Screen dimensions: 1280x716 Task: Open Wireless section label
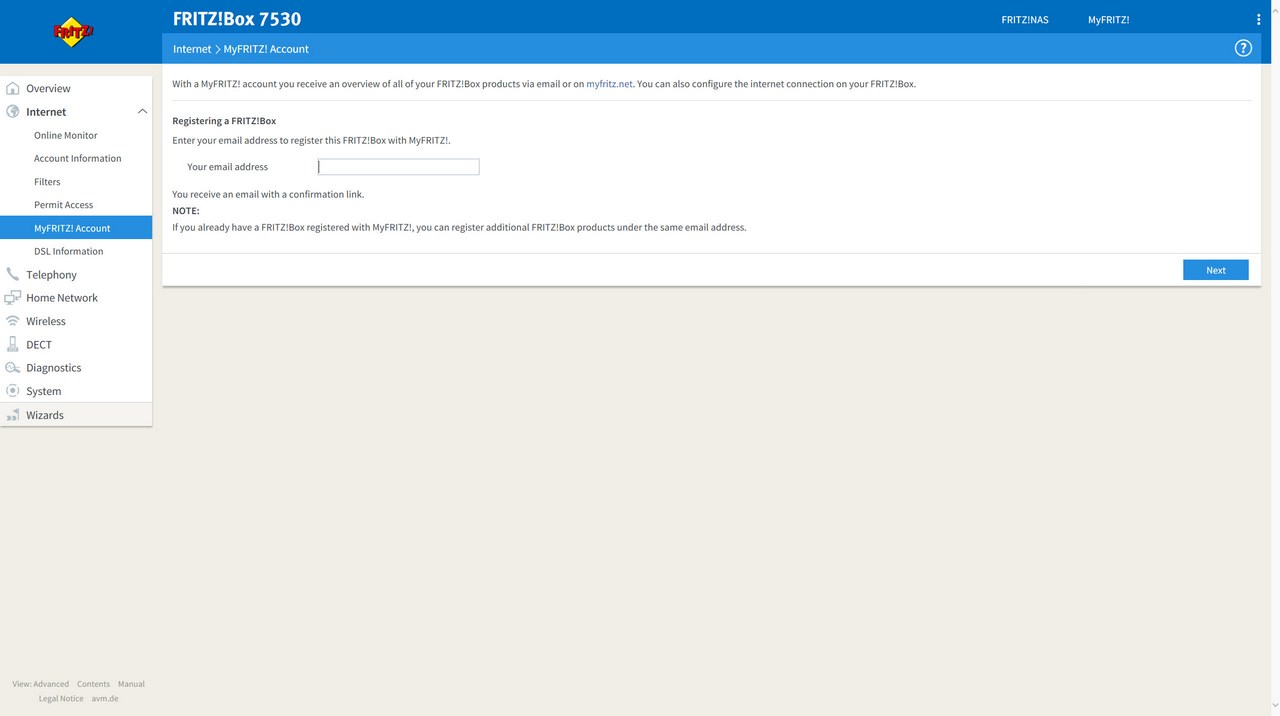[46, 321]
